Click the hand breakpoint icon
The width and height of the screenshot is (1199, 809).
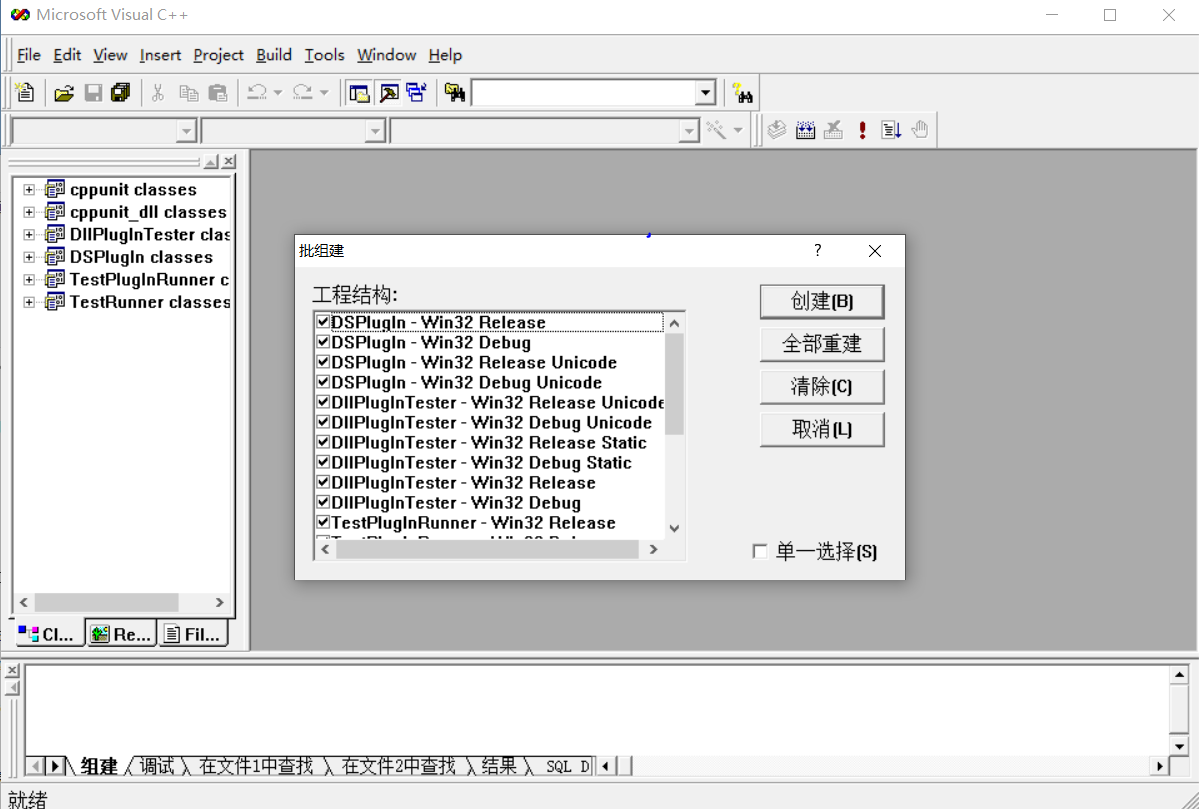[x=920, y=130]
